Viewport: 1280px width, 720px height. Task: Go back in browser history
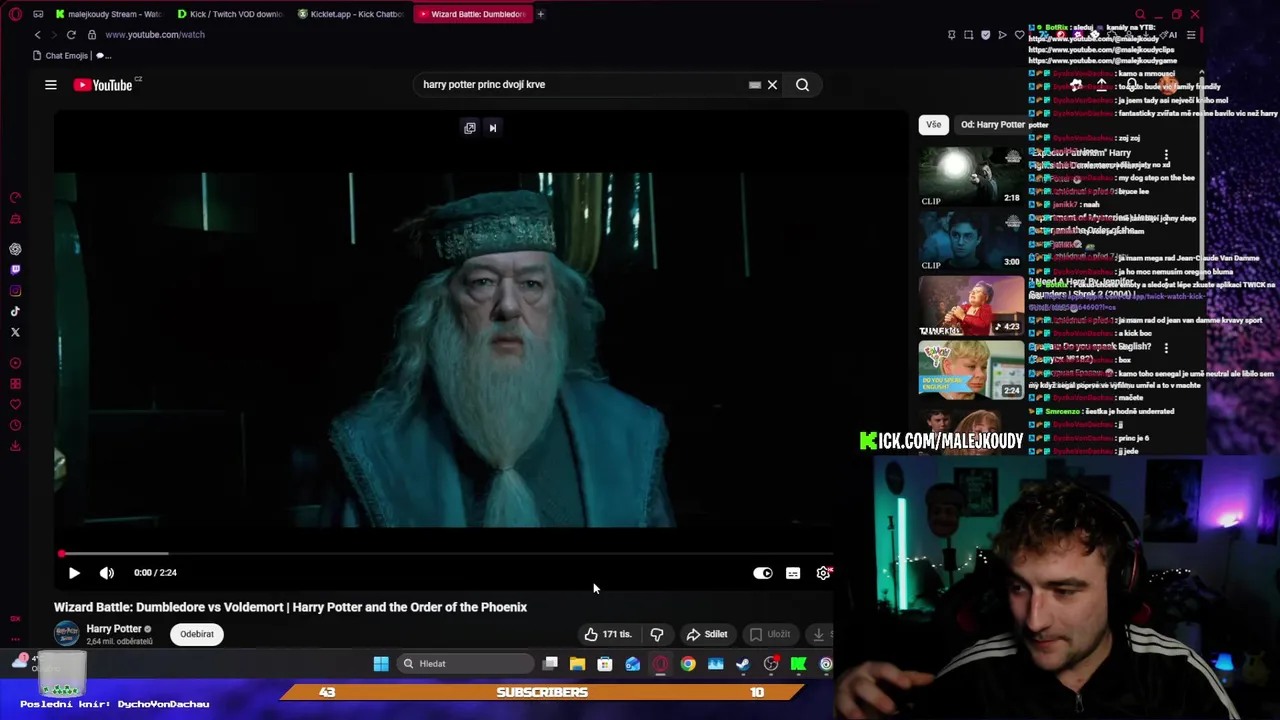(x=38, y=34)
